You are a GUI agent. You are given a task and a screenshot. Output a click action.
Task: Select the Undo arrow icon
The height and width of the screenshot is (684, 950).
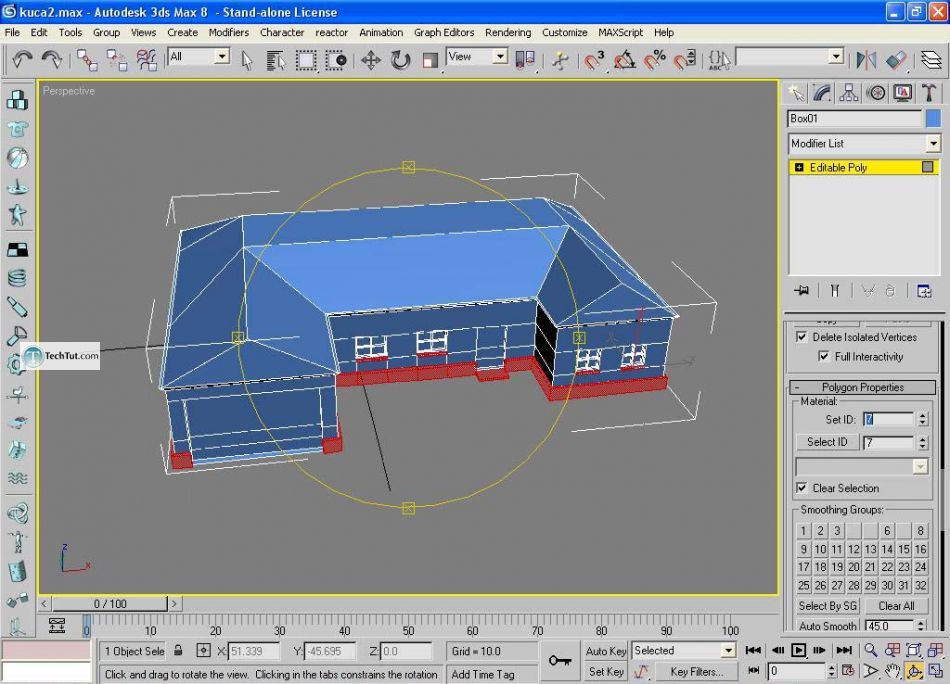click(22, 60)
